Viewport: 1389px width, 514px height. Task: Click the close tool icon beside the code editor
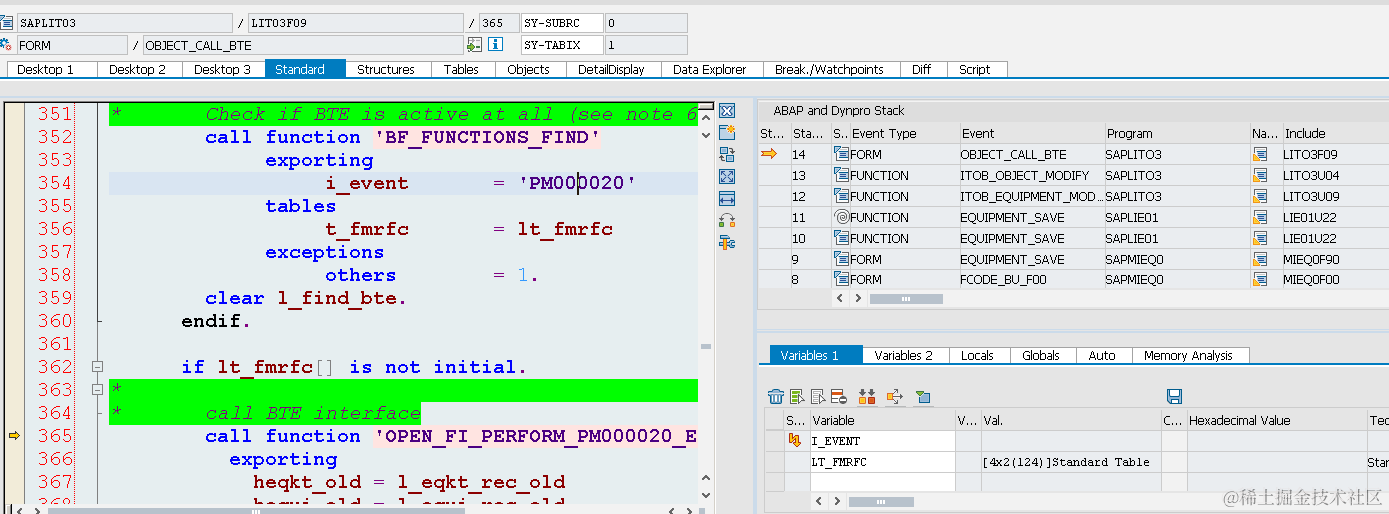727,110
